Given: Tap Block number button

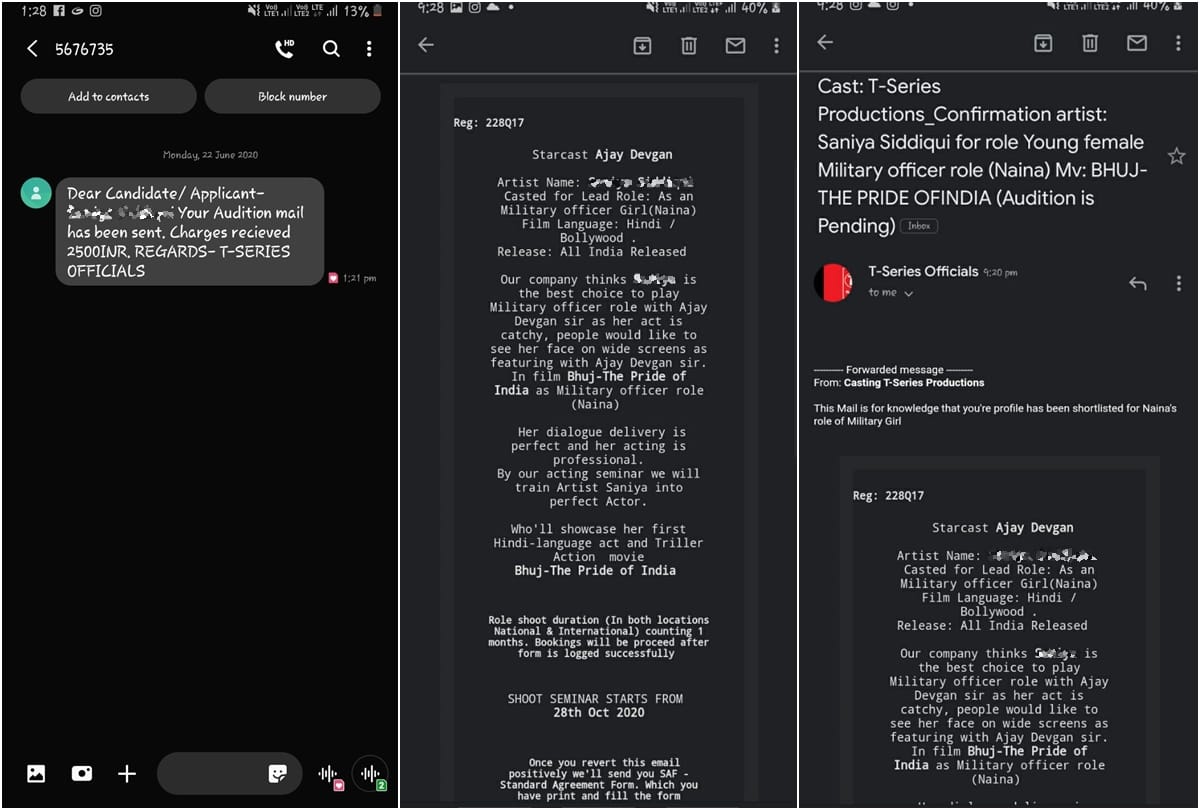Looking at the screenshot, I should click(292, 96).
